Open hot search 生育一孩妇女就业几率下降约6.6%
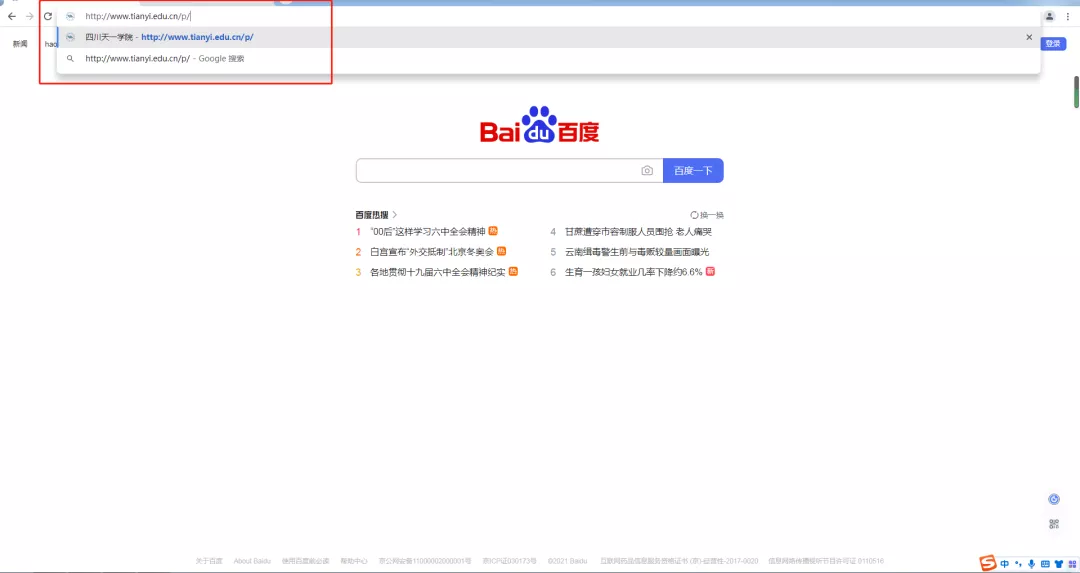This screenshot has height=573, width=1080. tap(634, 272)
